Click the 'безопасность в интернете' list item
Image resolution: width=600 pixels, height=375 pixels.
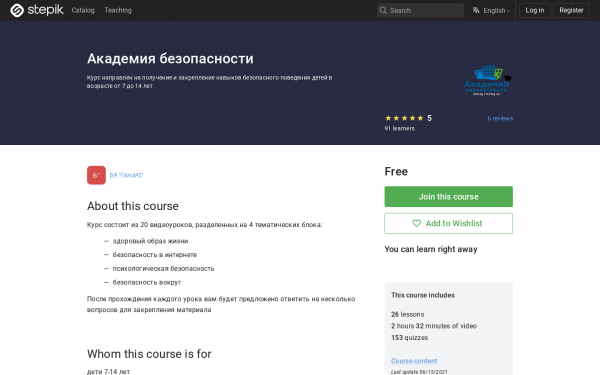click(155, 255)
